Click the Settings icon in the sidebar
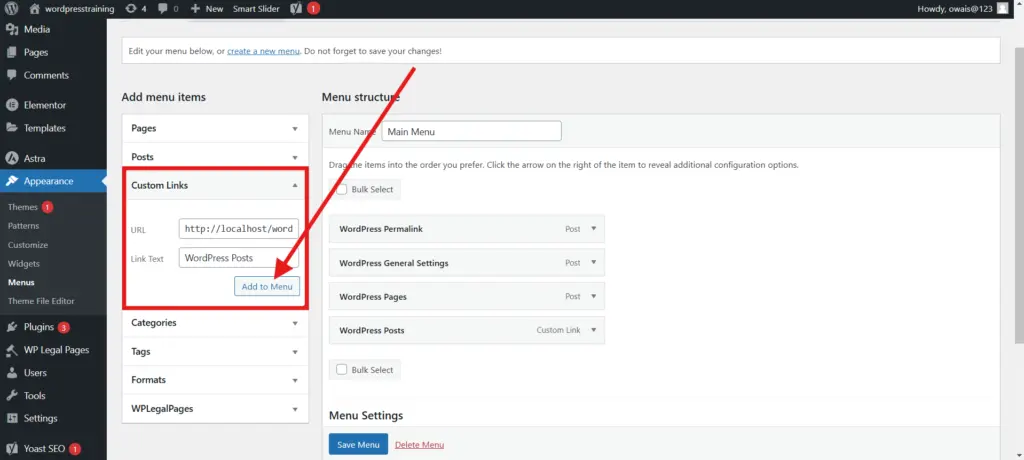This screenshot has height=460, width=1024. click(11, 418)
